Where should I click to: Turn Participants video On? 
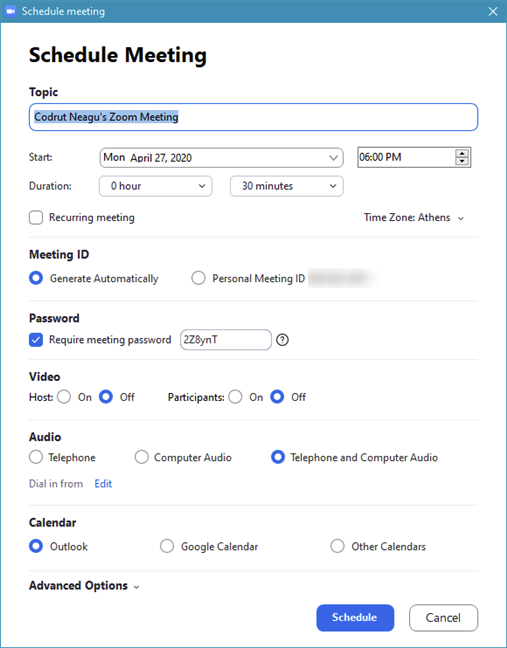tap(235, 397)
